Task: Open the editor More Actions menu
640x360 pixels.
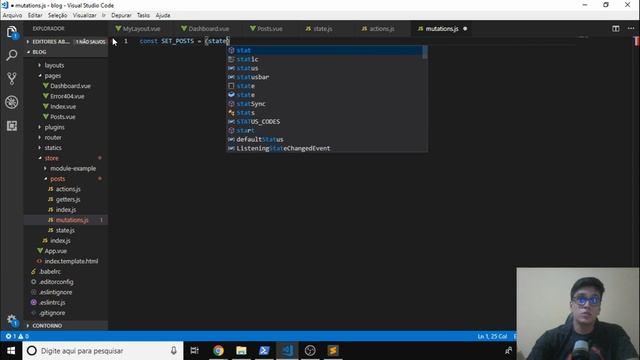Action: [x=631, y=29]
